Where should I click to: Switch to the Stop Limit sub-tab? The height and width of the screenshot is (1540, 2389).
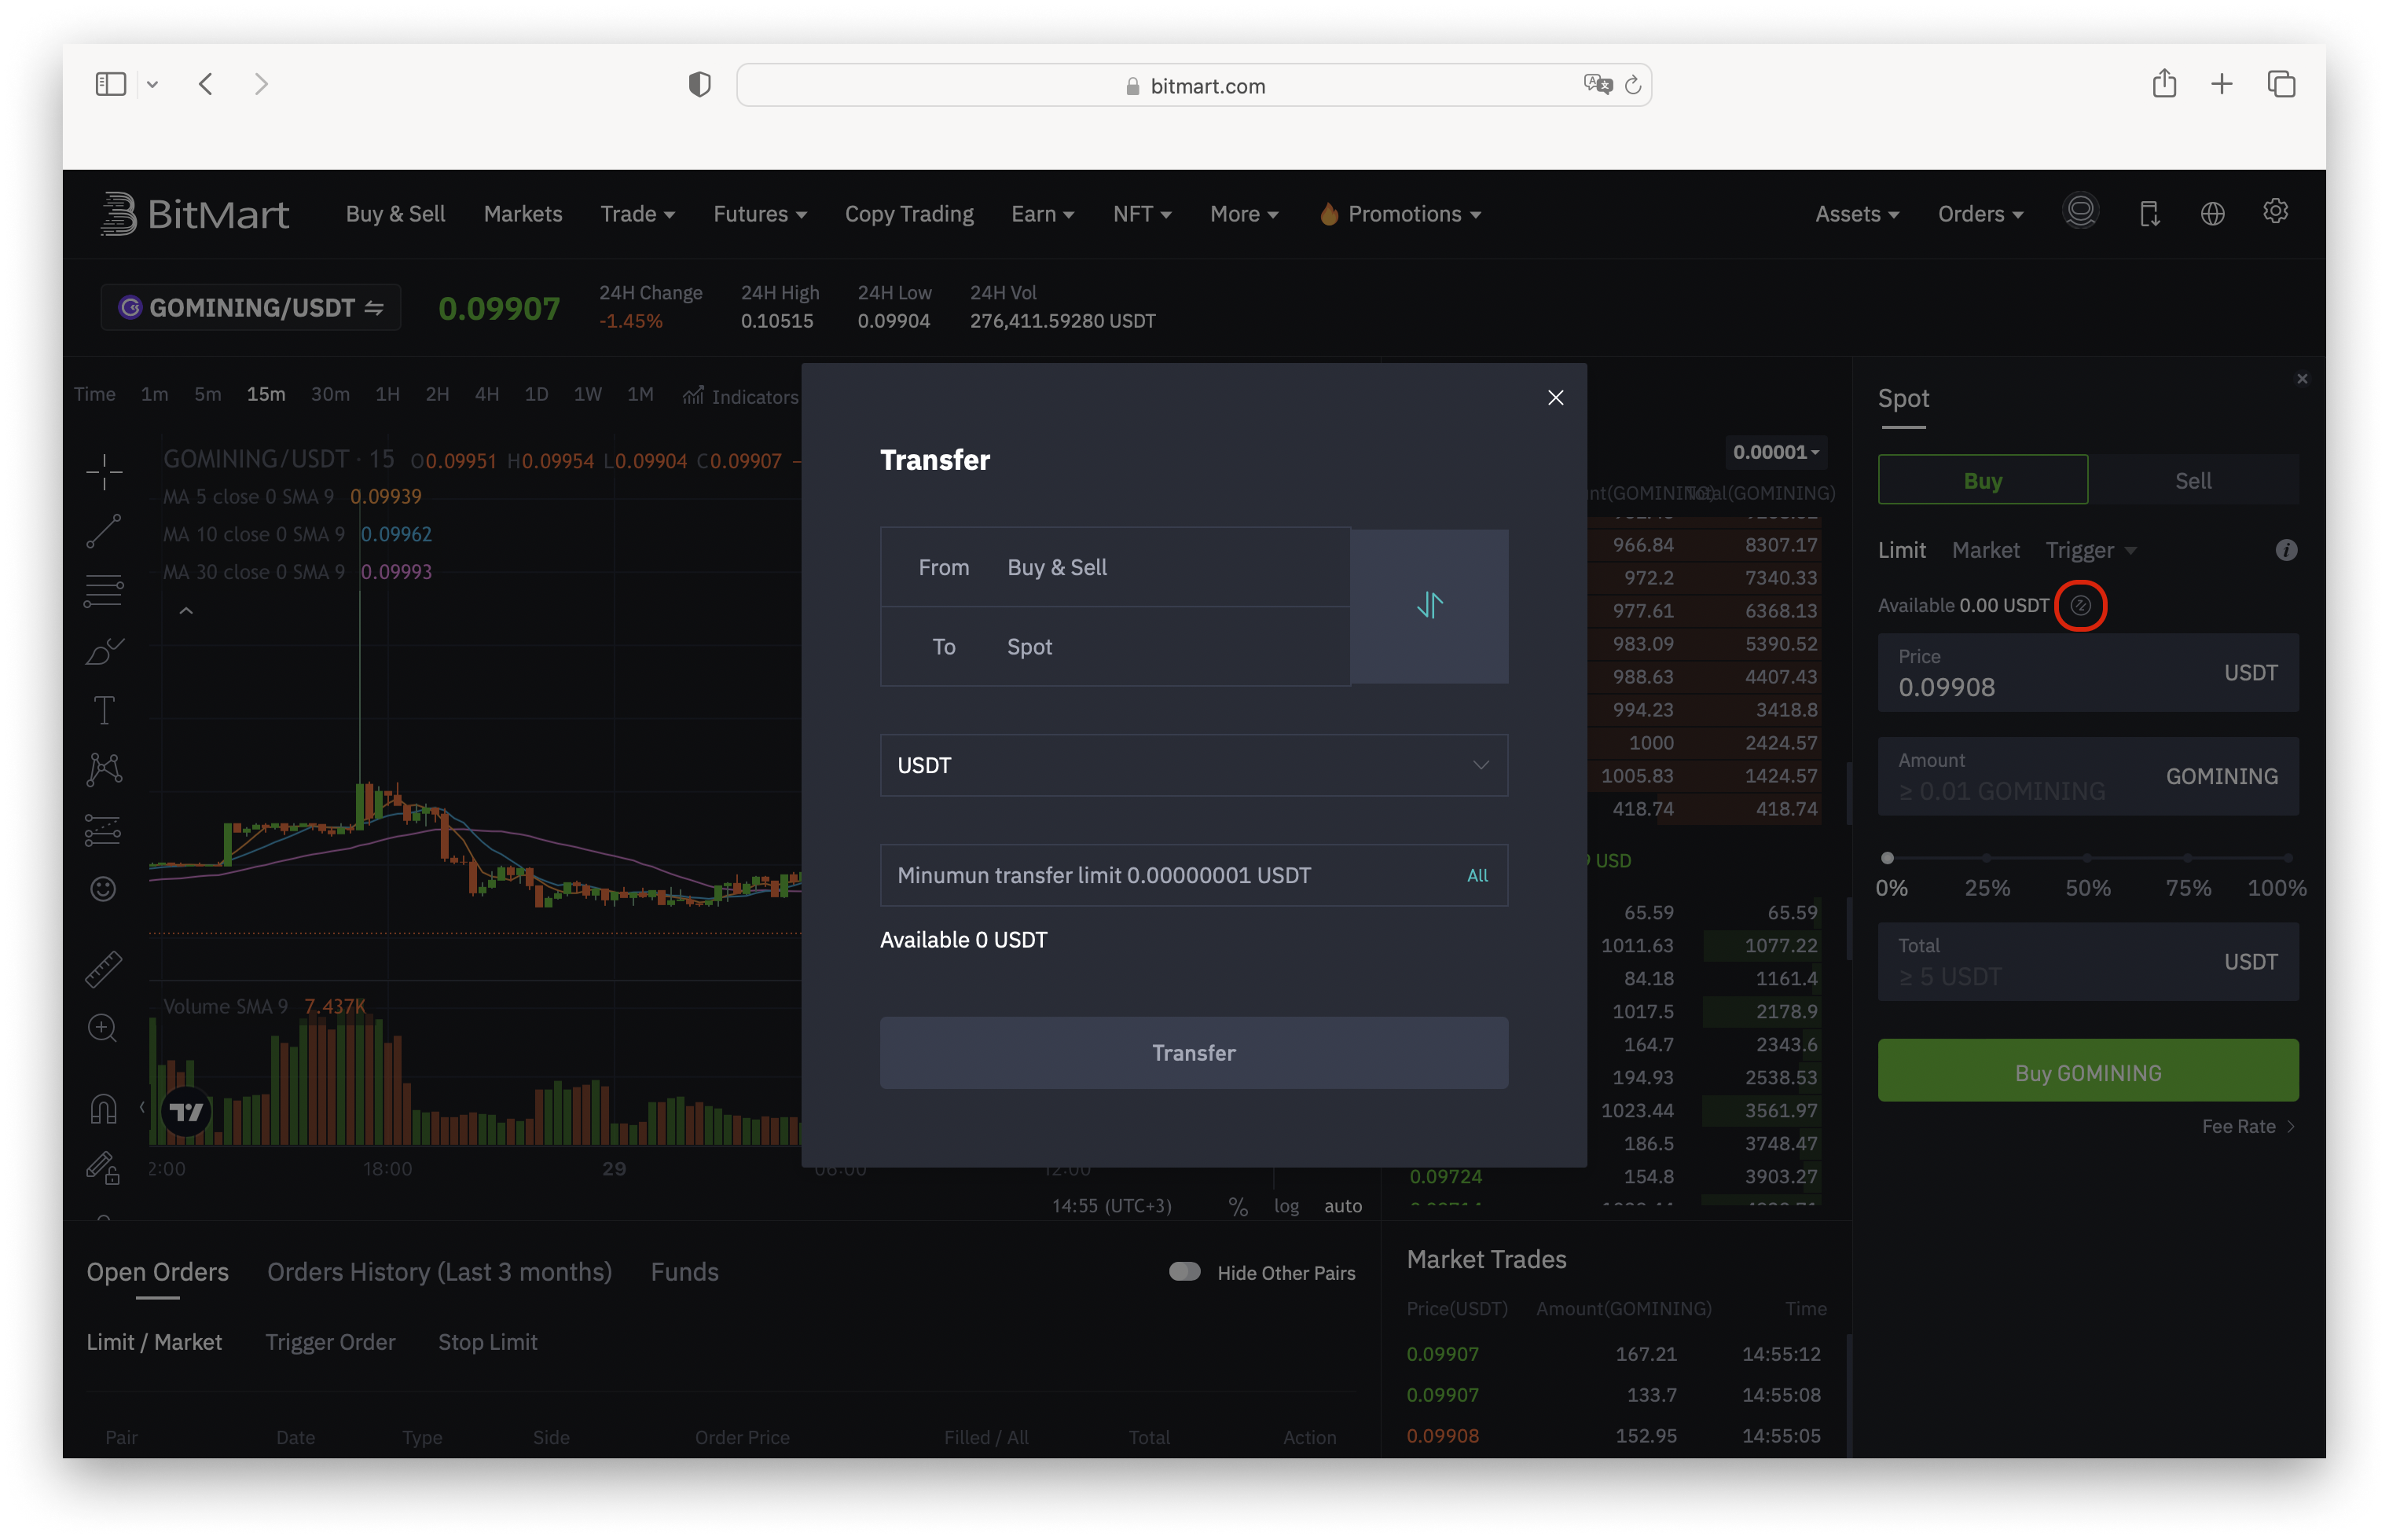point(487,1341)
